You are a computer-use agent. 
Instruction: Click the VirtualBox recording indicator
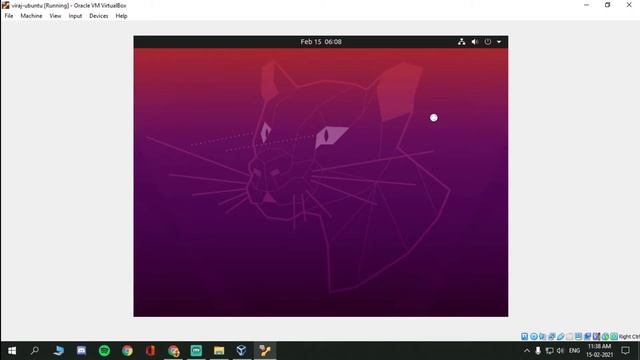coord(587,336)
